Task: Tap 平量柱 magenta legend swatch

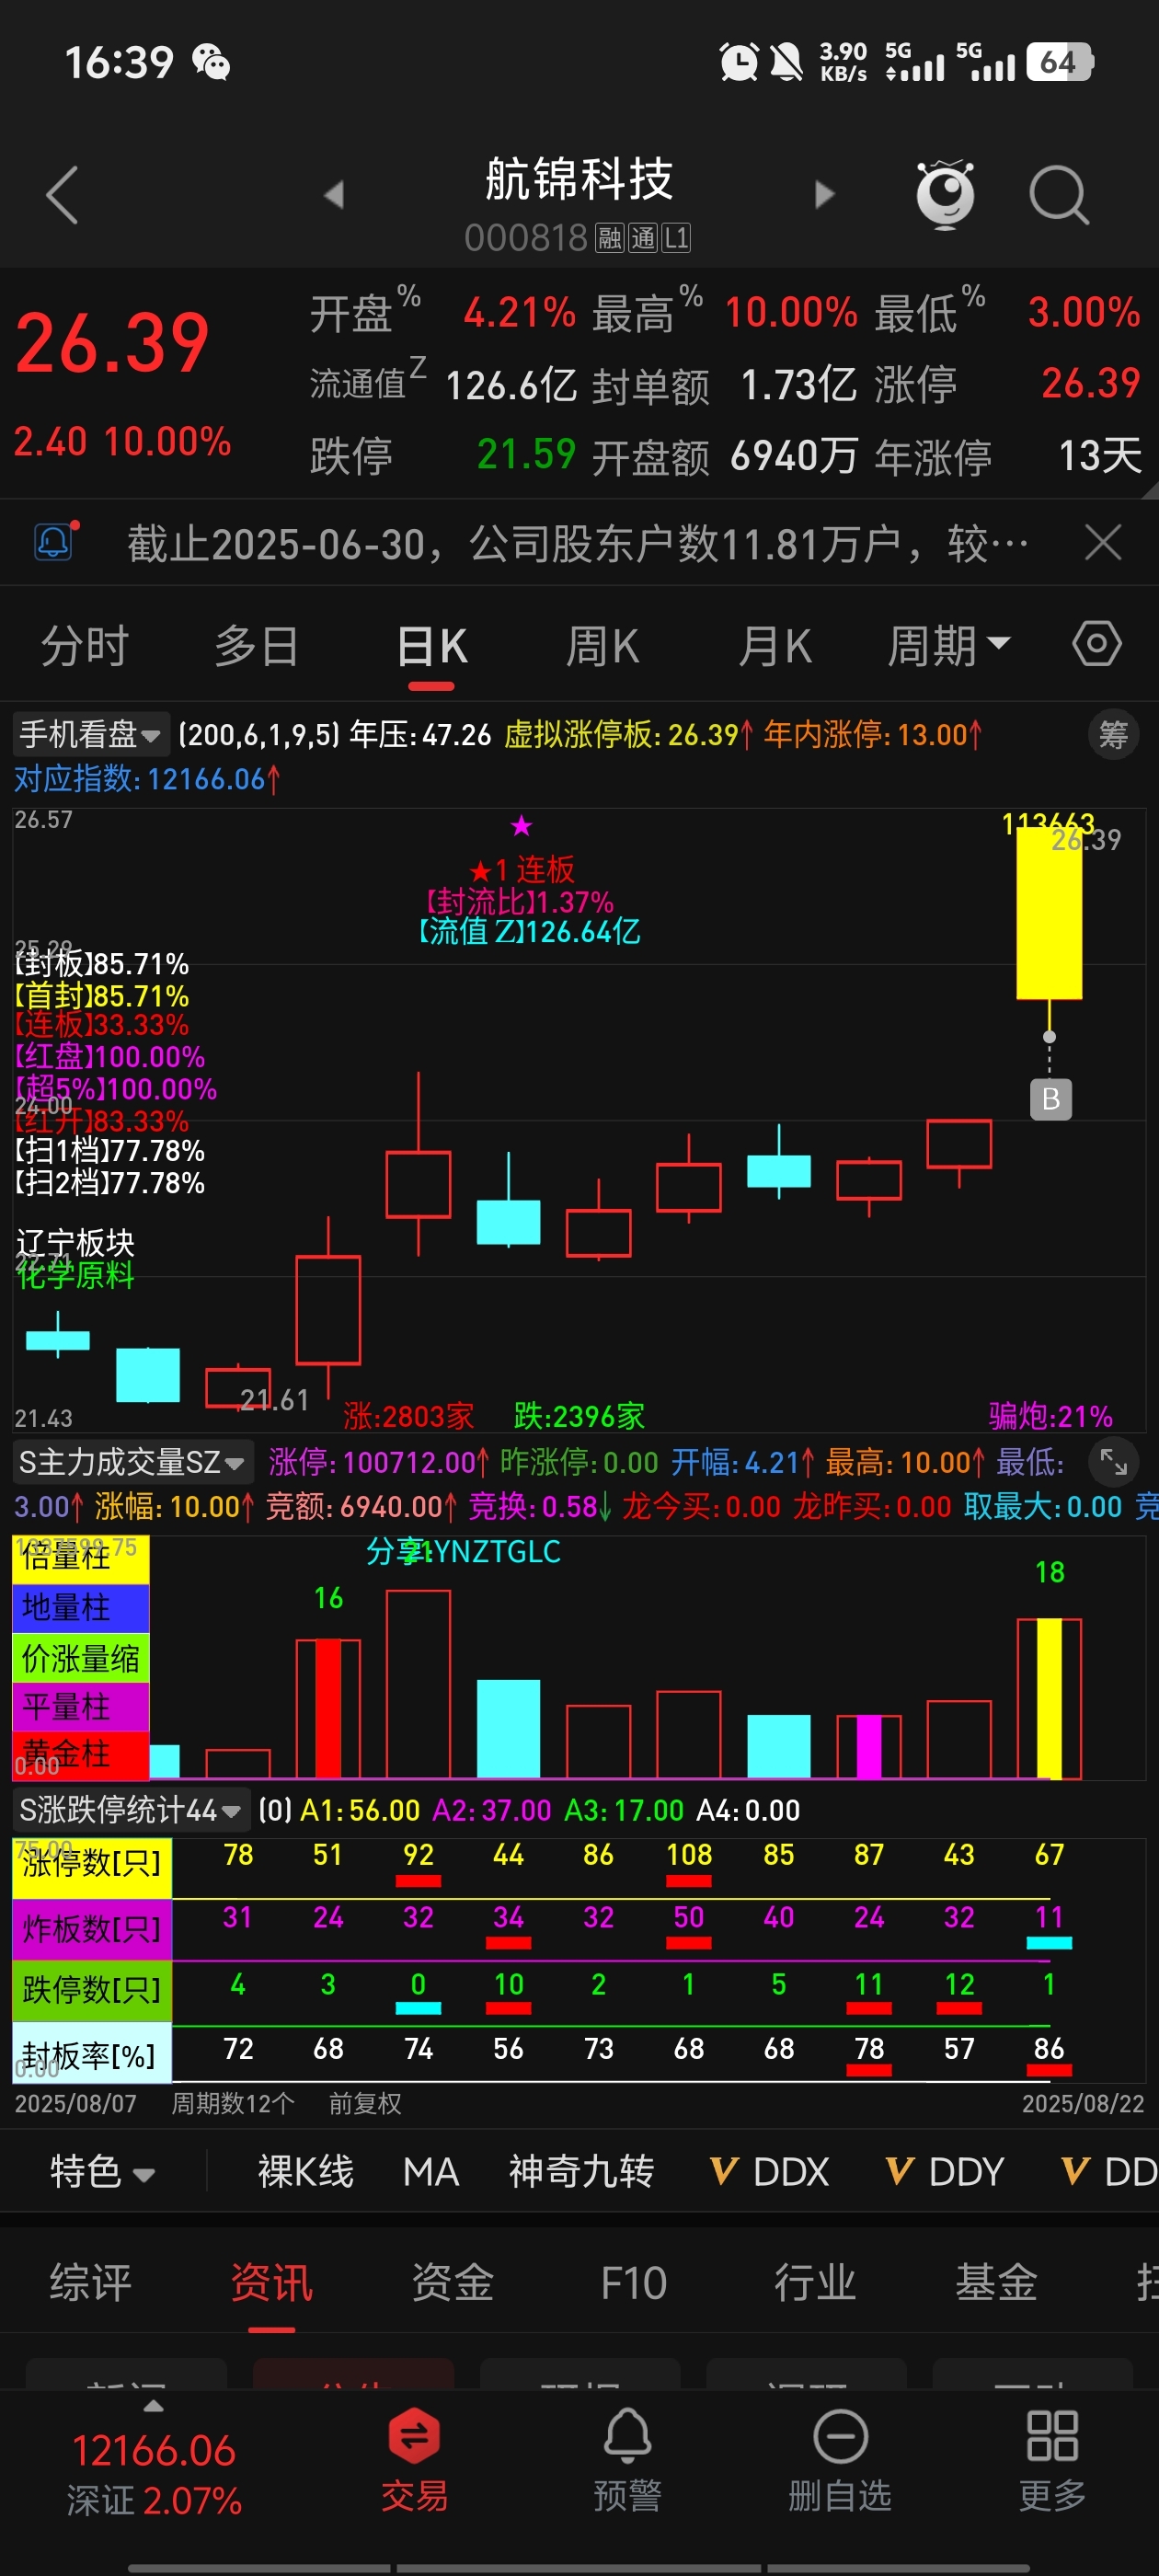Action: click(x=80, y=1706)
